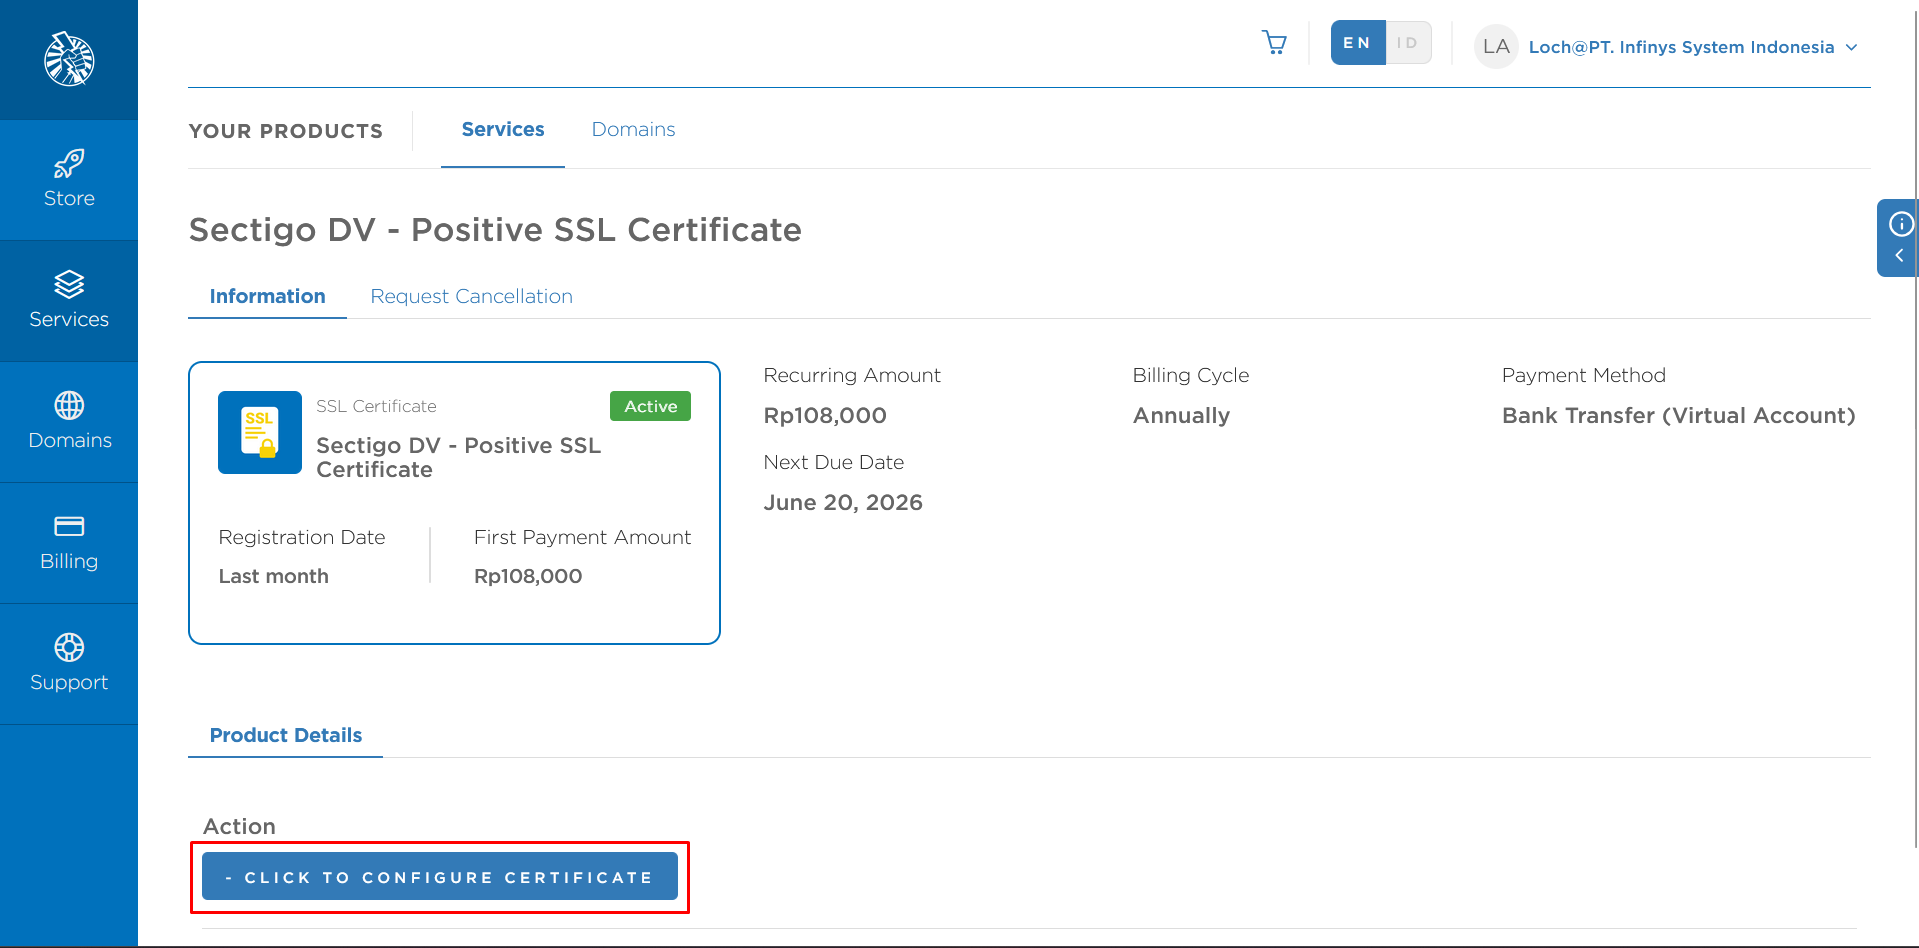Select the Services tab under Your Products
Image resolution: width=1919 pixels, height=948 pixels.
(x=503, y=130)
